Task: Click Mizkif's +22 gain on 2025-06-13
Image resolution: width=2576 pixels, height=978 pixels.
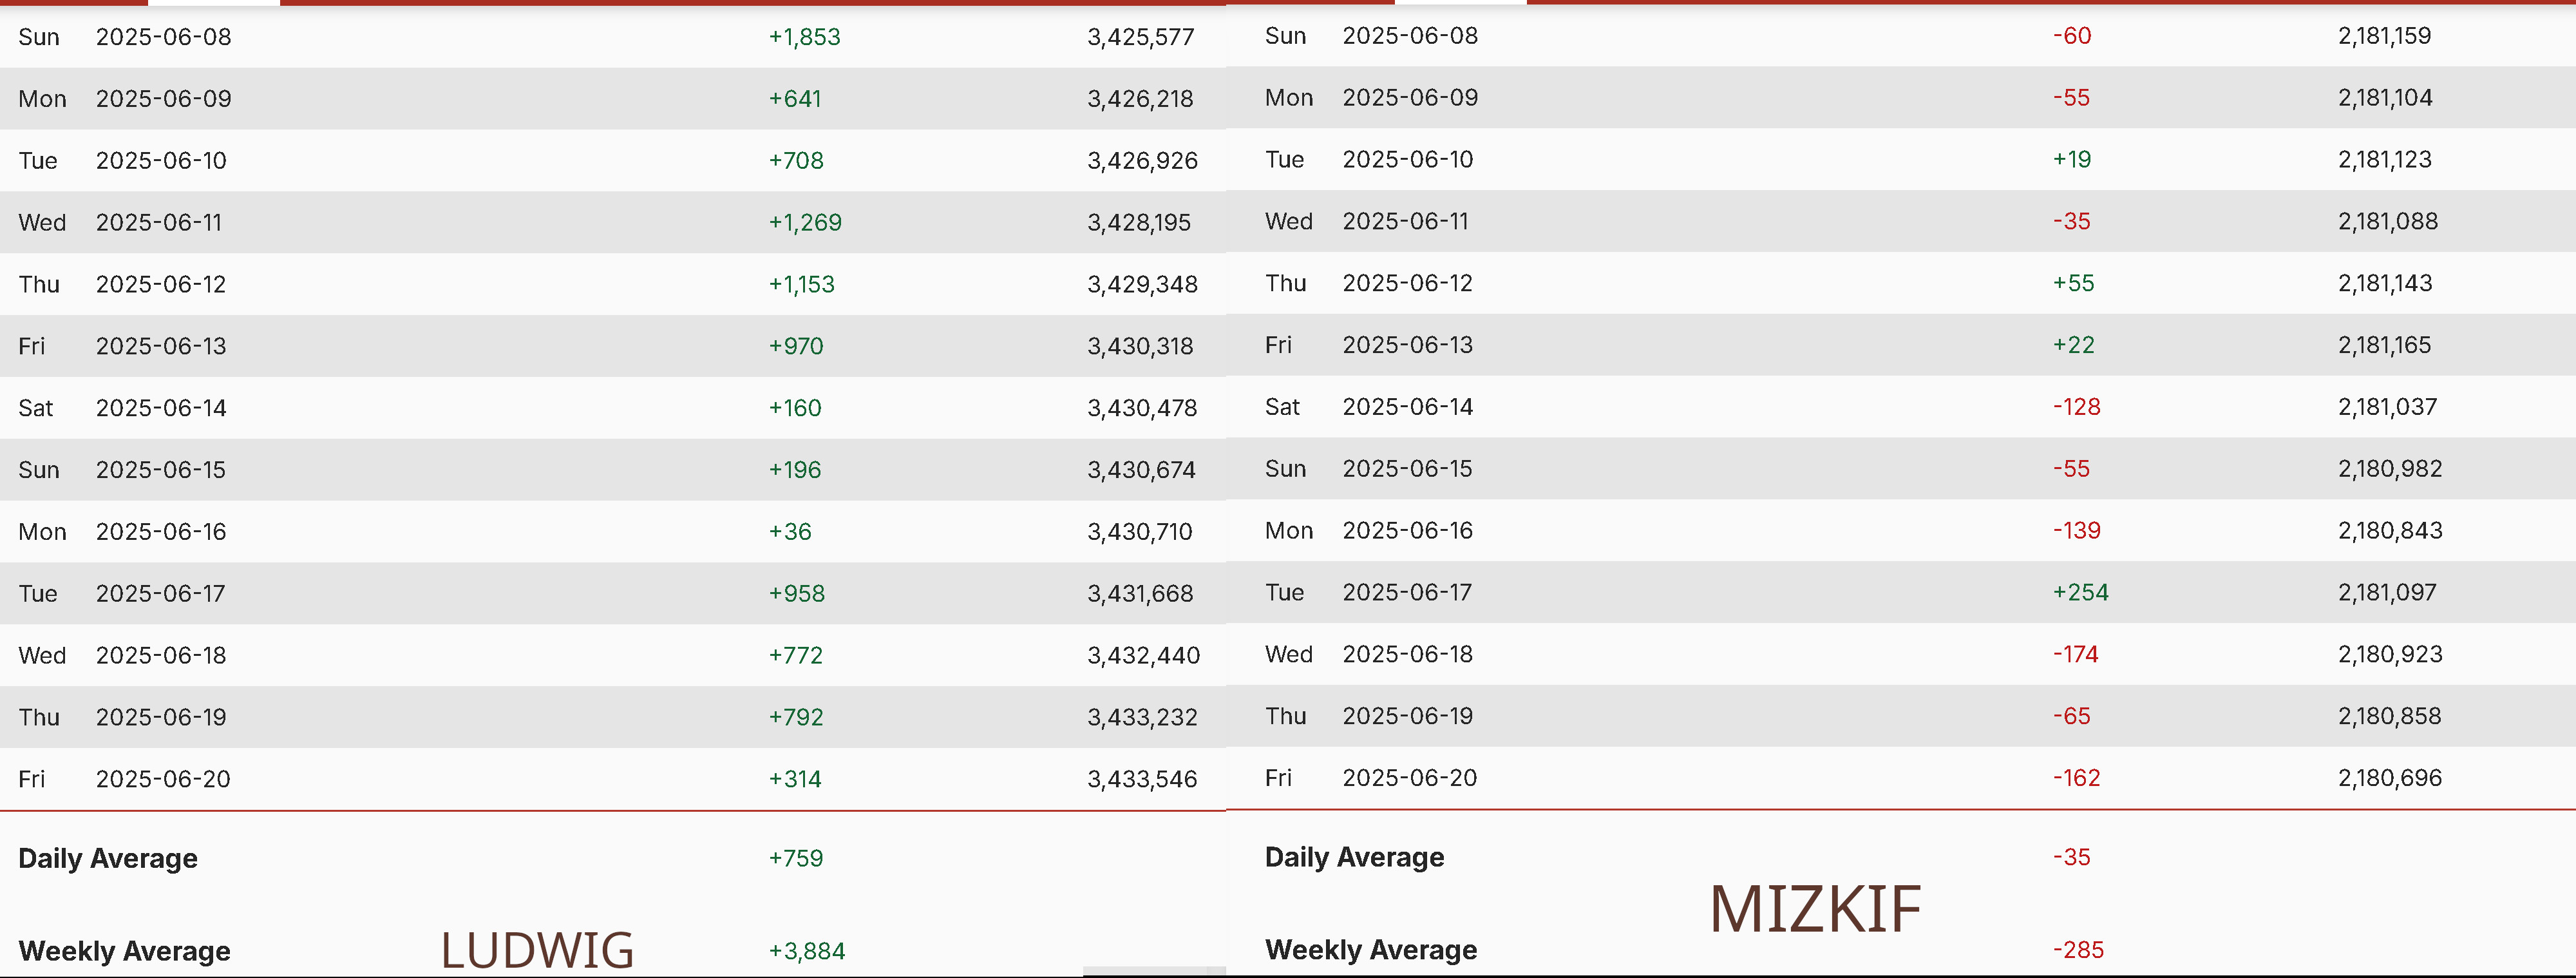Action: point(2074,346)
